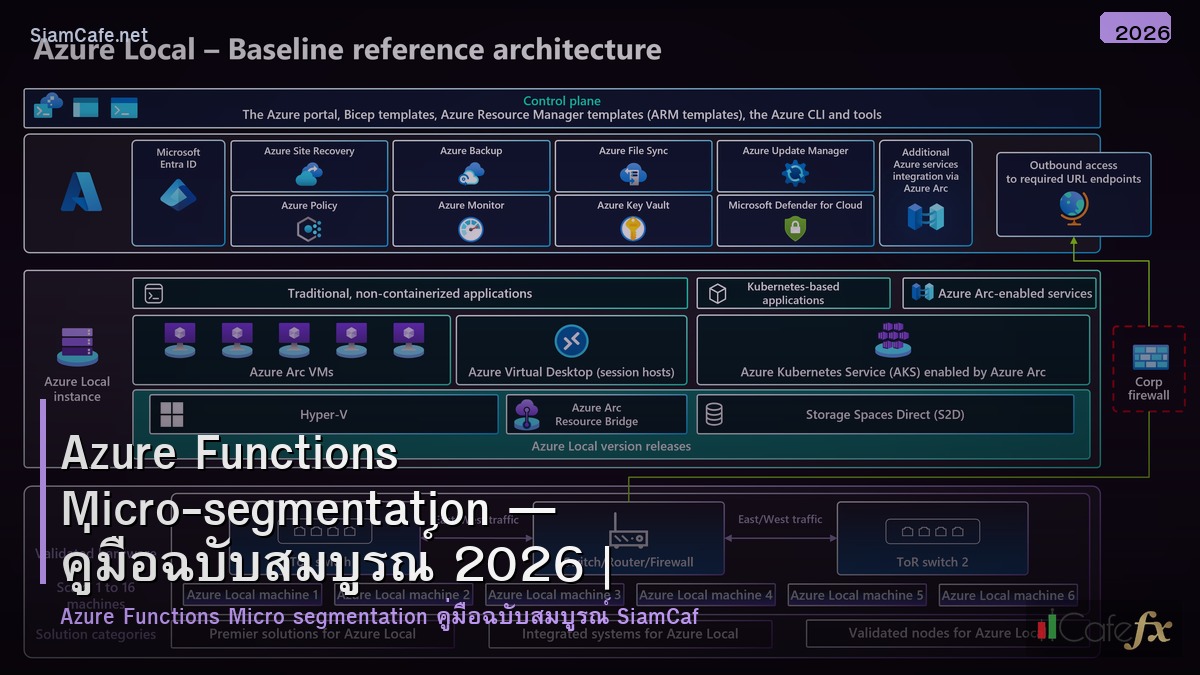
Task: Click the Azure Backup cloud icon
Action: coord(471,175)
